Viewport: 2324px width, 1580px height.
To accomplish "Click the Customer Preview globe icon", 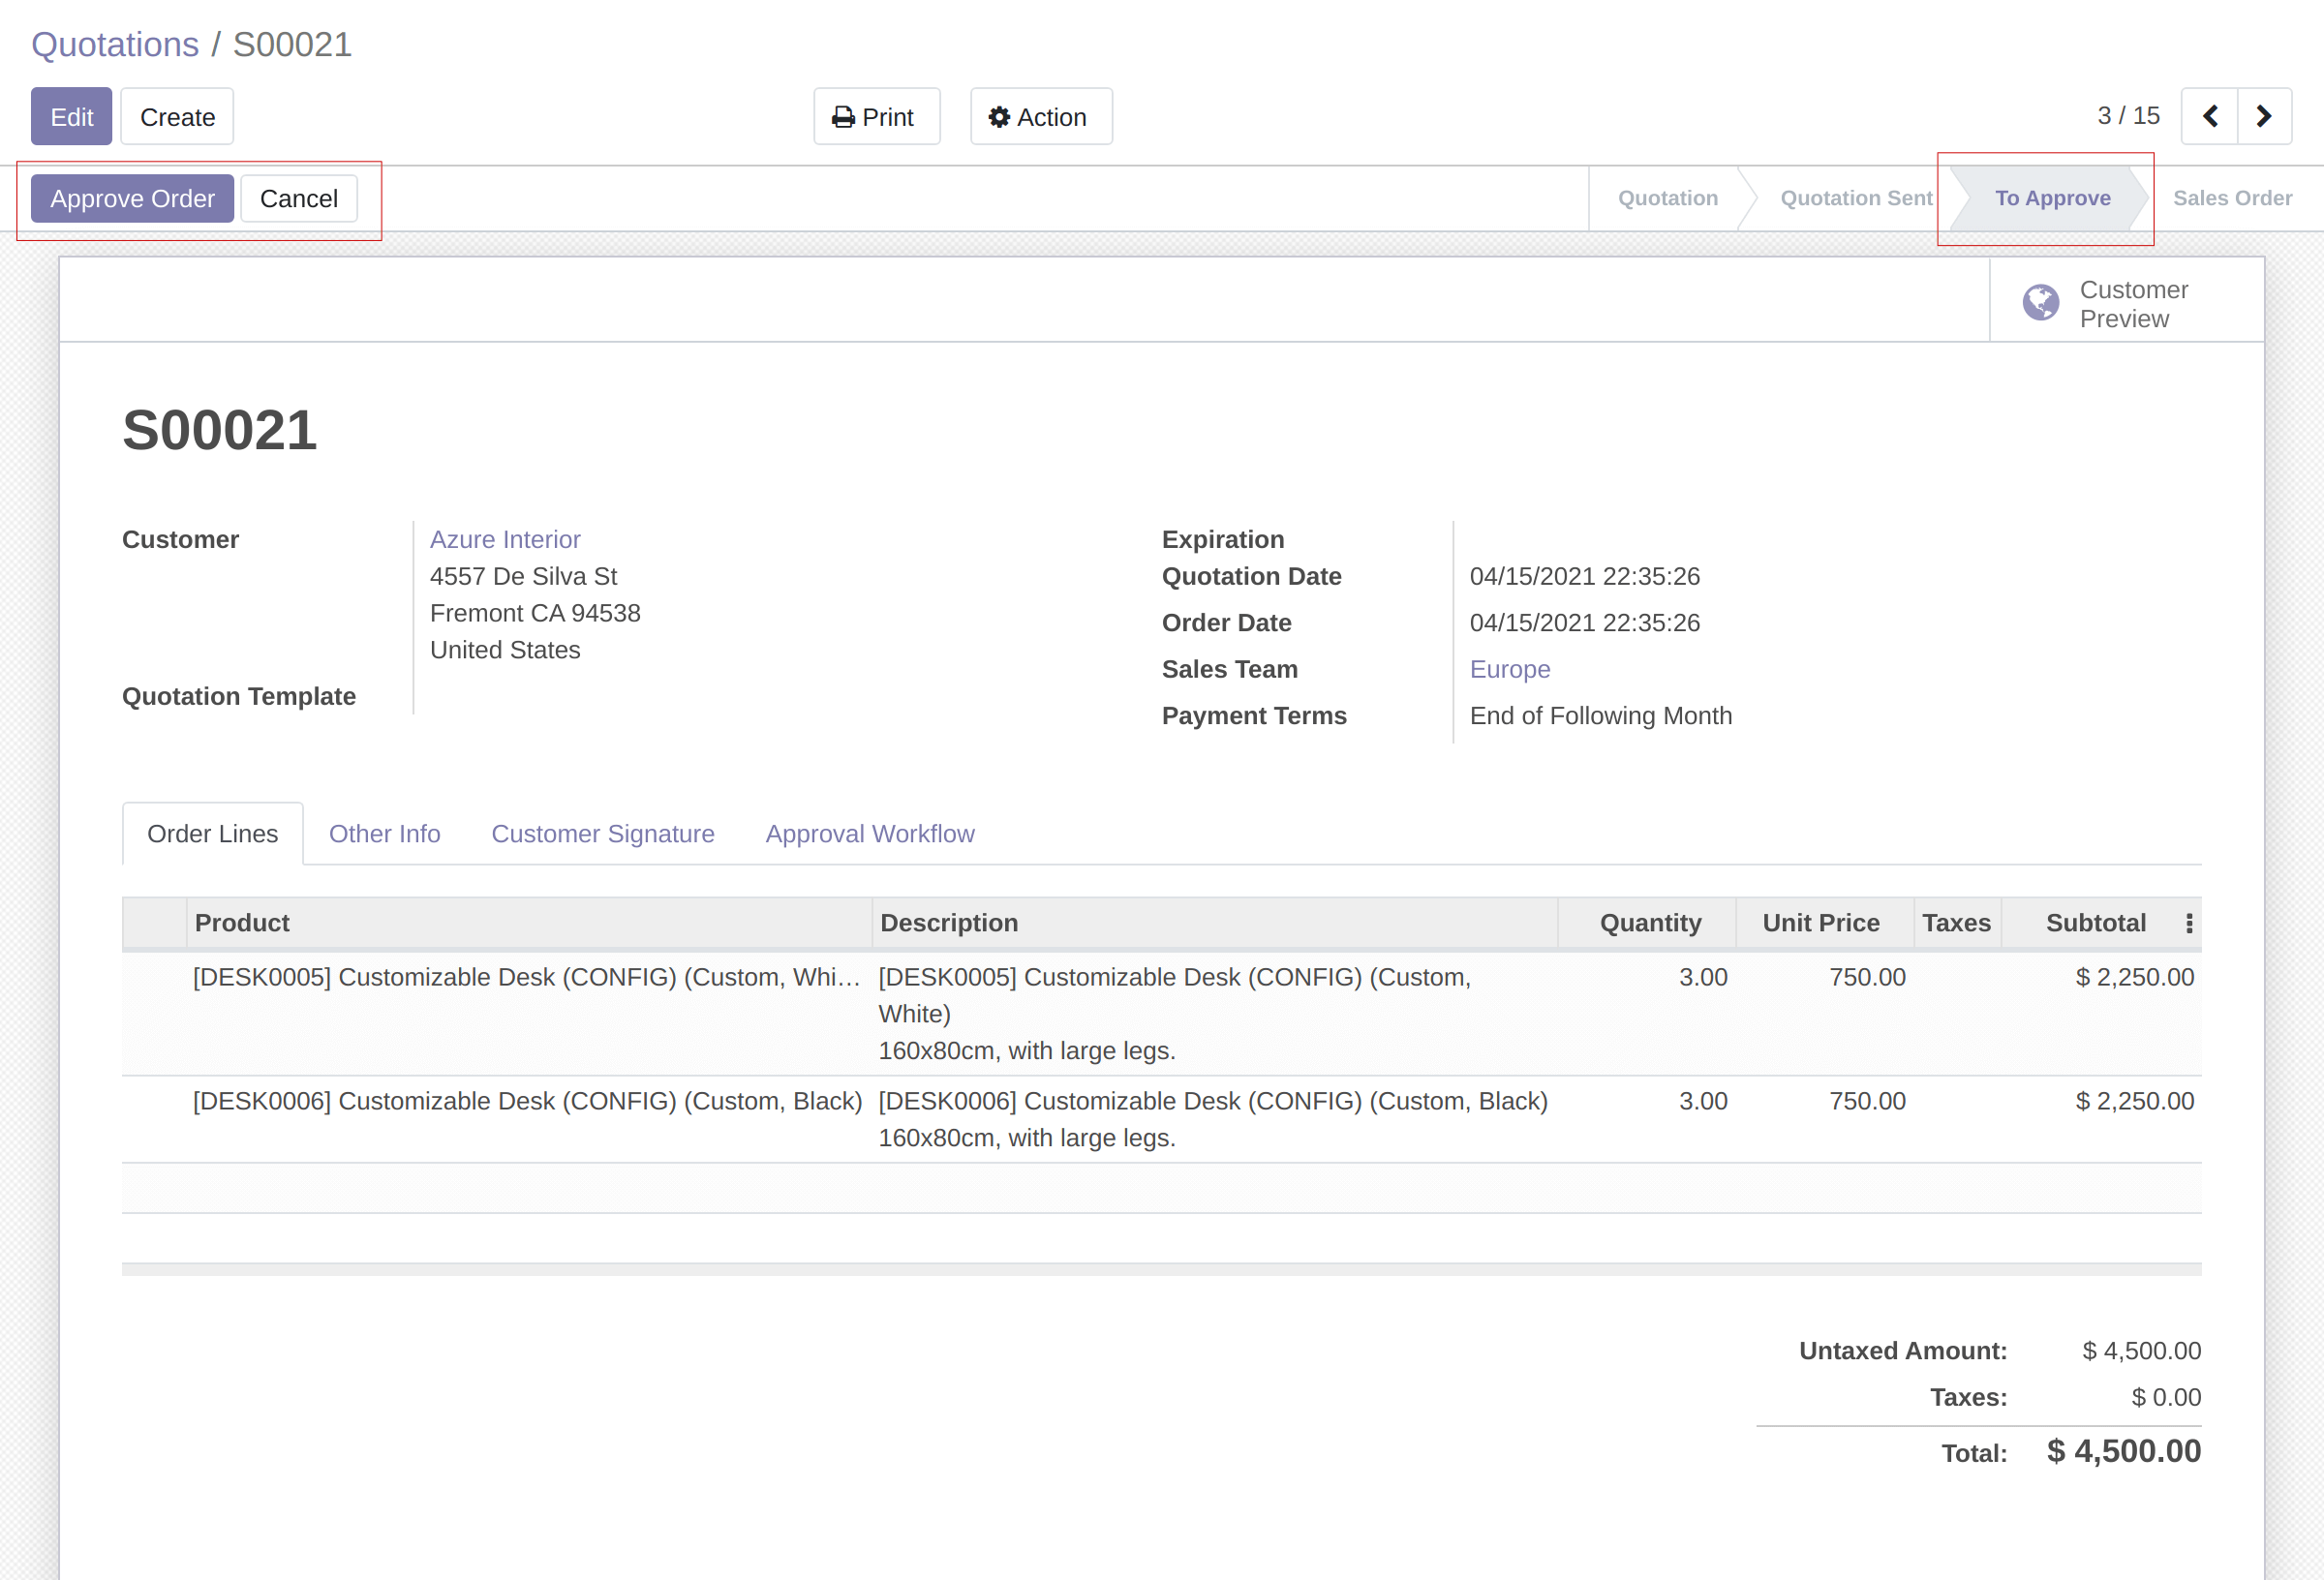I will pyautogui.click(x=2040, y=303).
